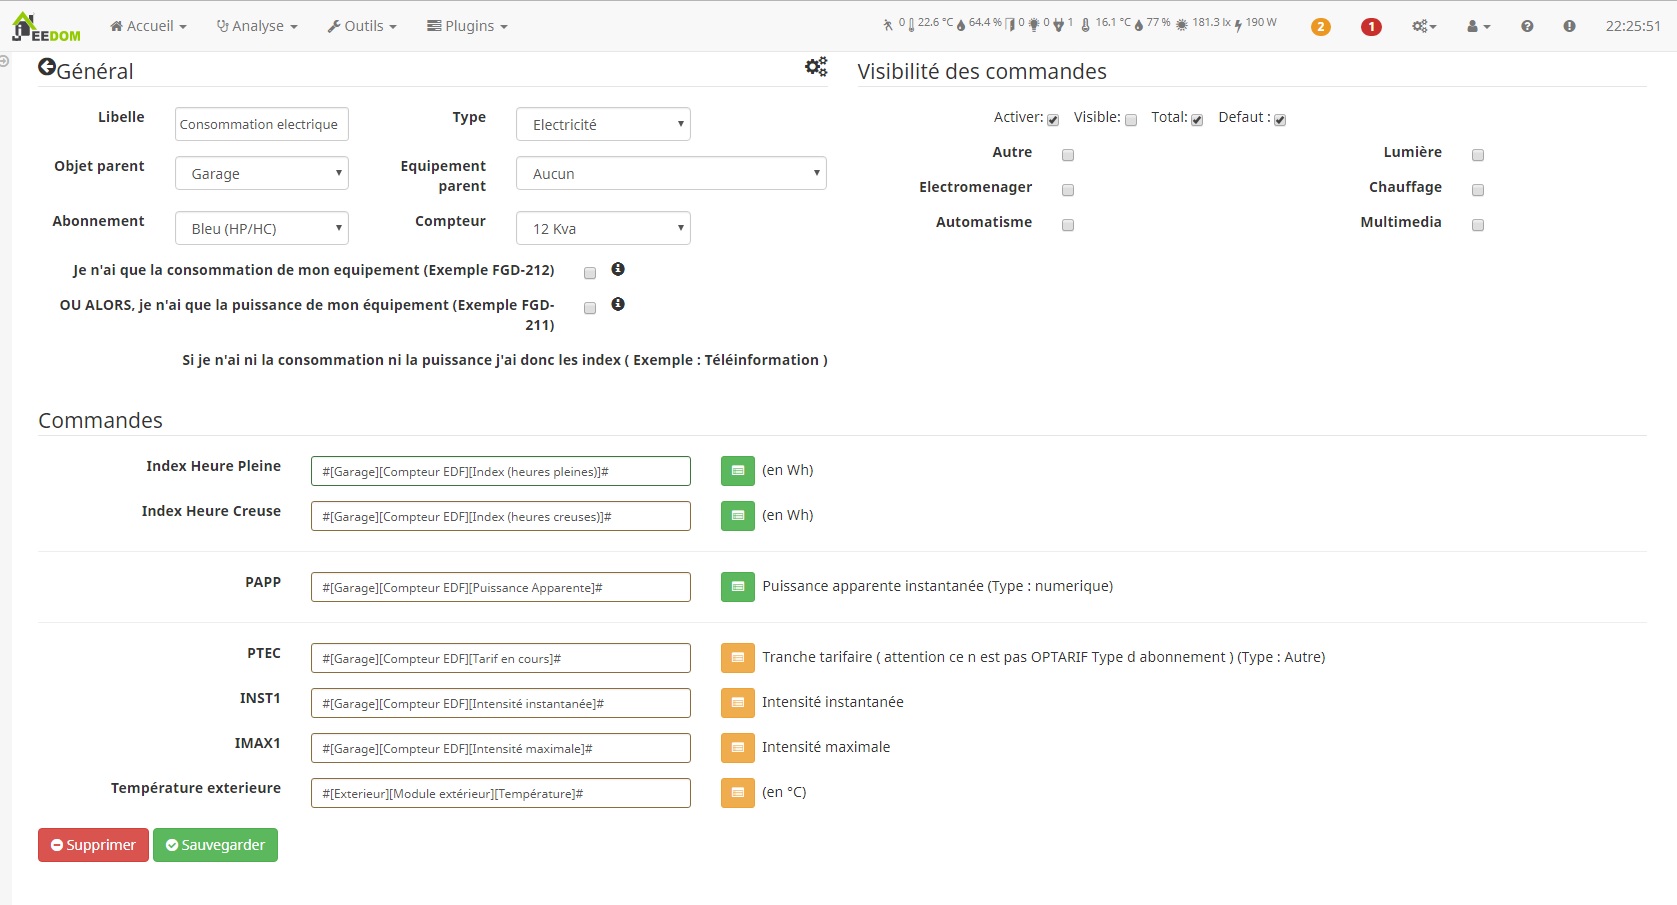
Task: Check the Electromenager category checkbox
Action: [x=1068, y=190]
